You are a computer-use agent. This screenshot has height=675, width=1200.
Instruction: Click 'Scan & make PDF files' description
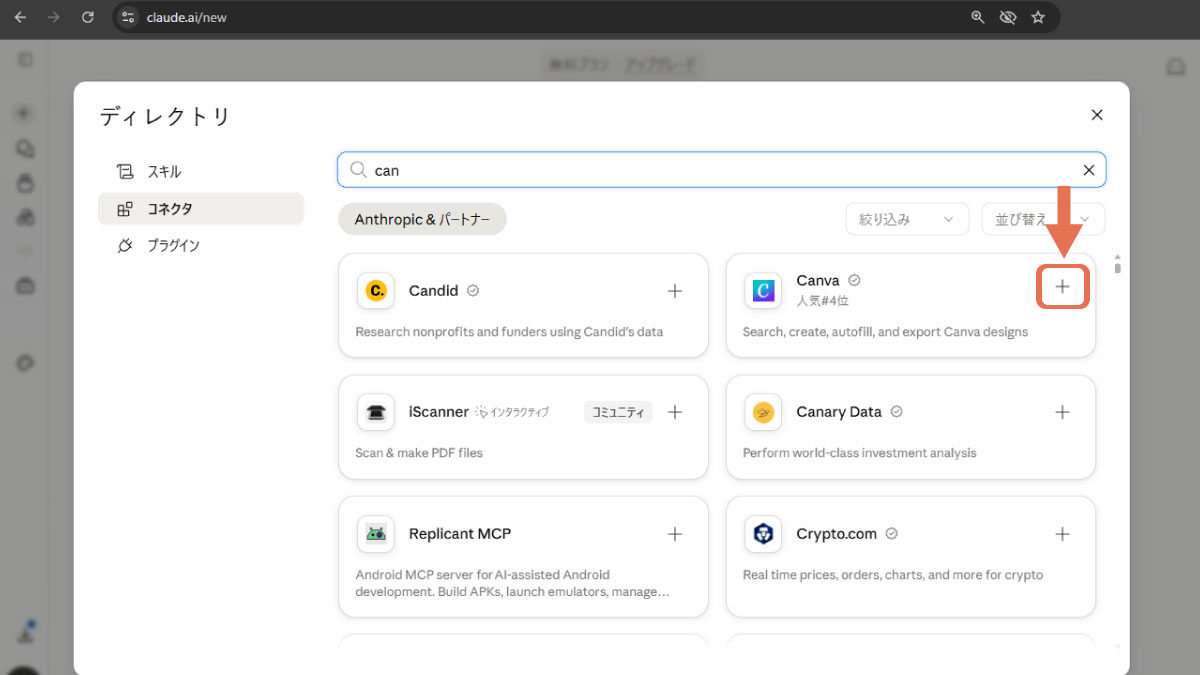click(419, 453)
